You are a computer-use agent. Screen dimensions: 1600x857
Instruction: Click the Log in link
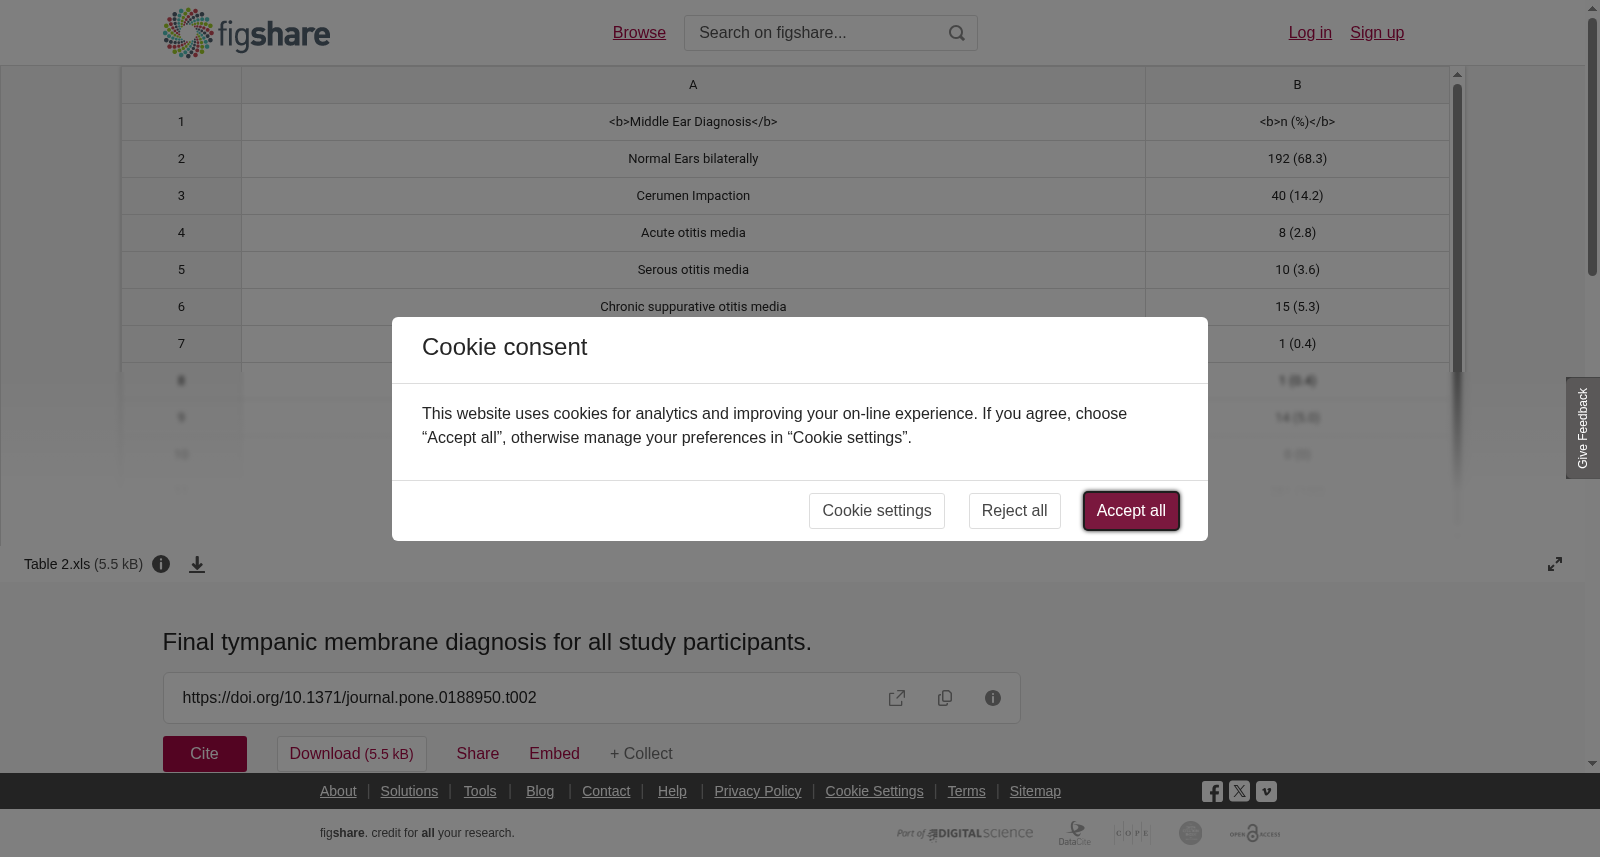[1310, 33]
